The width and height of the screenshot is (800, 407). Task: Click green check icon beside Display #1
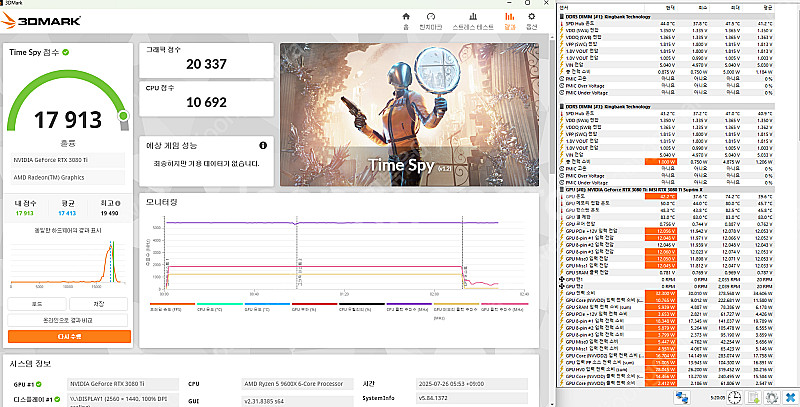tap(57, 399)
